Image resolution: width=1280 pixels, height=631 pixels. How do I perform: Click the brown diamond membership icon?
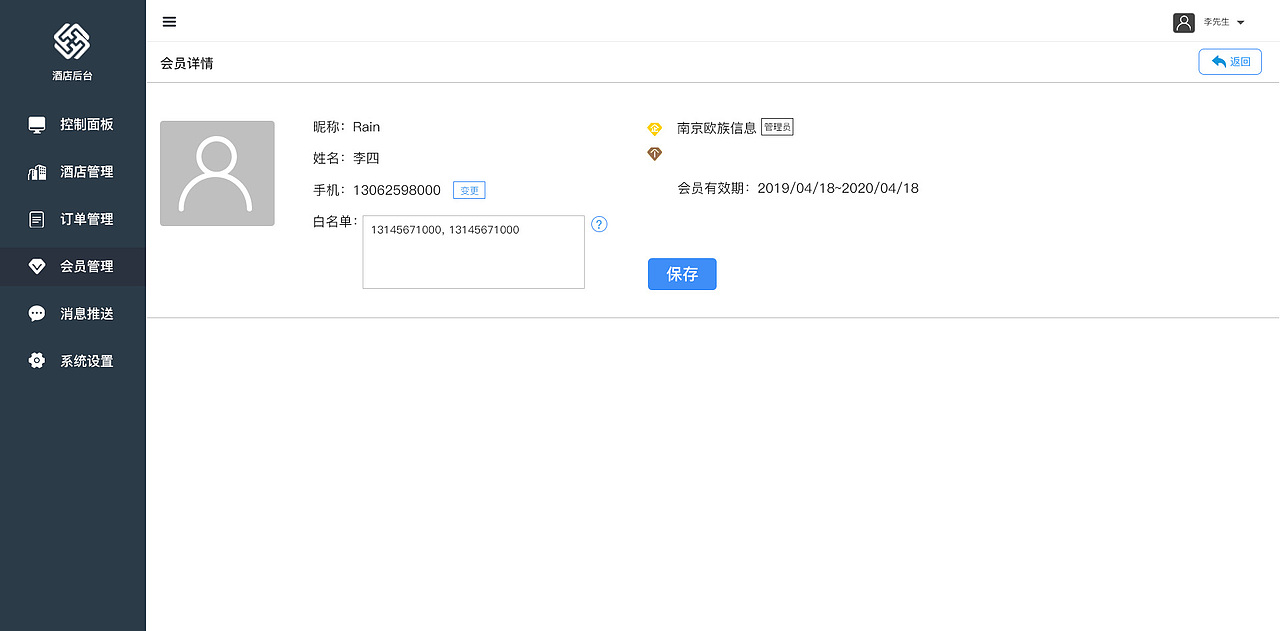(x=654, y=153)
